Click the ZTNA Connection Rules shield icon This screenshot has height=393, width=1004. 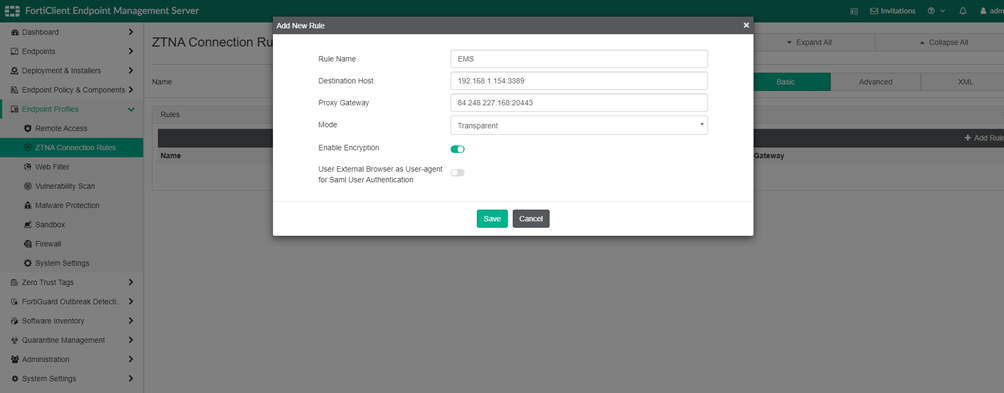tap(28, 148)
